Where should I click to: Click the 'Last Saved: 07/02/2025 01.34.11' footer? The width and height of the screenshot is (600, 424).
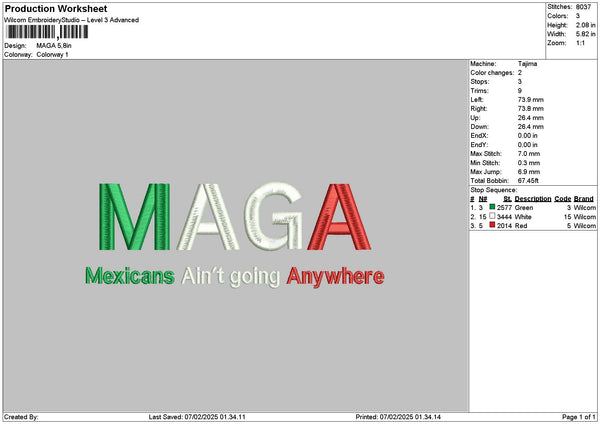(197, 417)
